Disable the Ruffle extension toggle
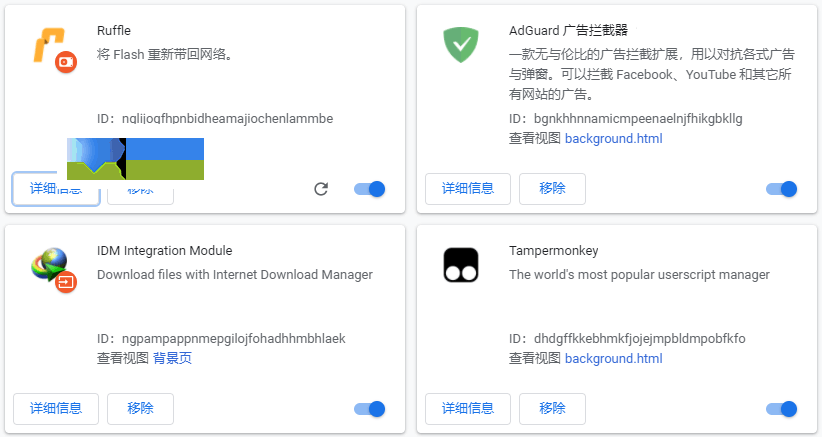The image size is (822, 437). coord(370,189)
